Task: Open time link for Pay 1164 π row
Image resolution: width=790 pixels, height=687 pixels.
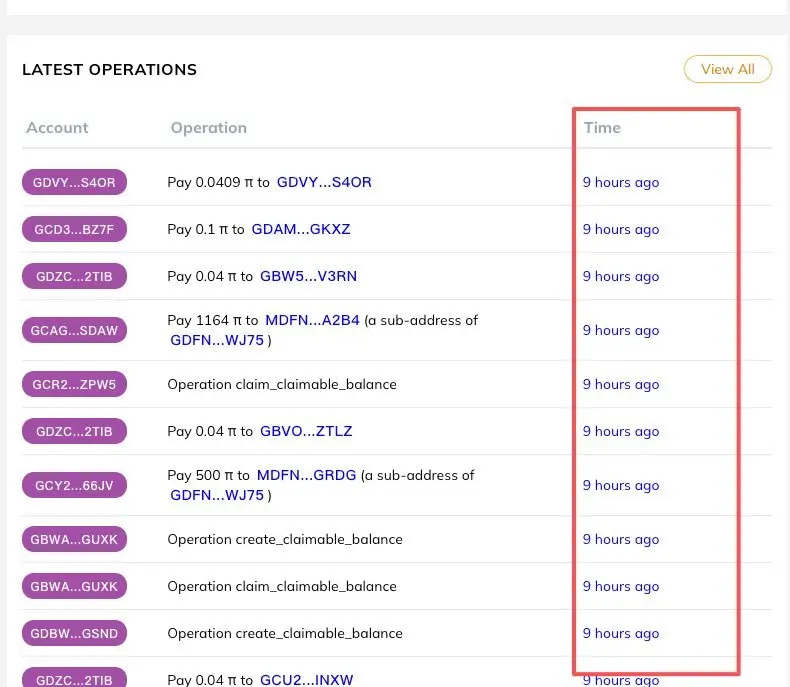Action: pos(621,330)
